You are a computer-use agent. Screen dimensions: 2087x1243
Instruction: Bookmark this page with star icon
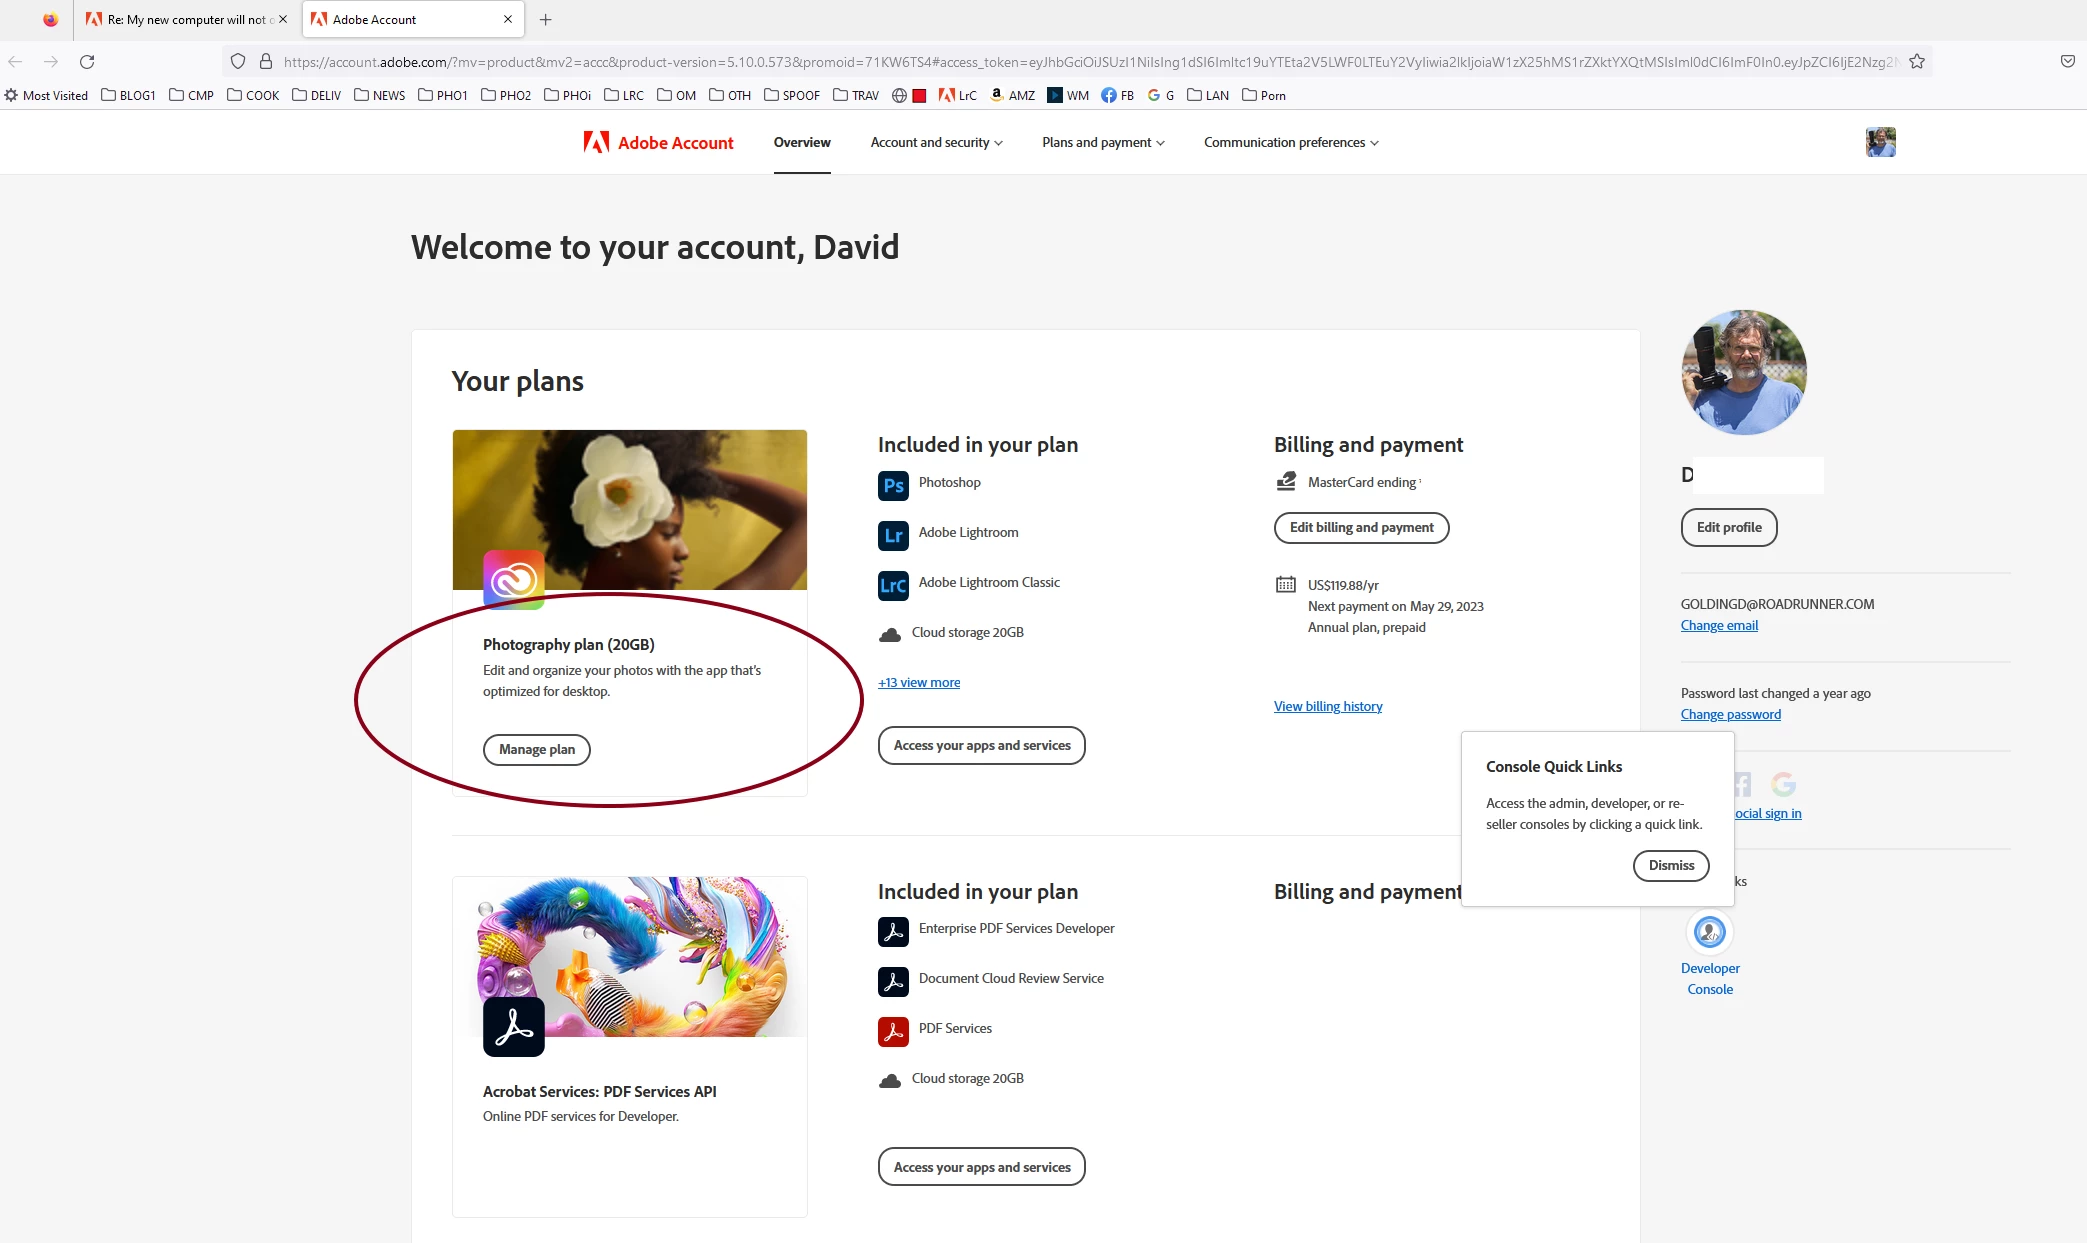(1916, 62)
